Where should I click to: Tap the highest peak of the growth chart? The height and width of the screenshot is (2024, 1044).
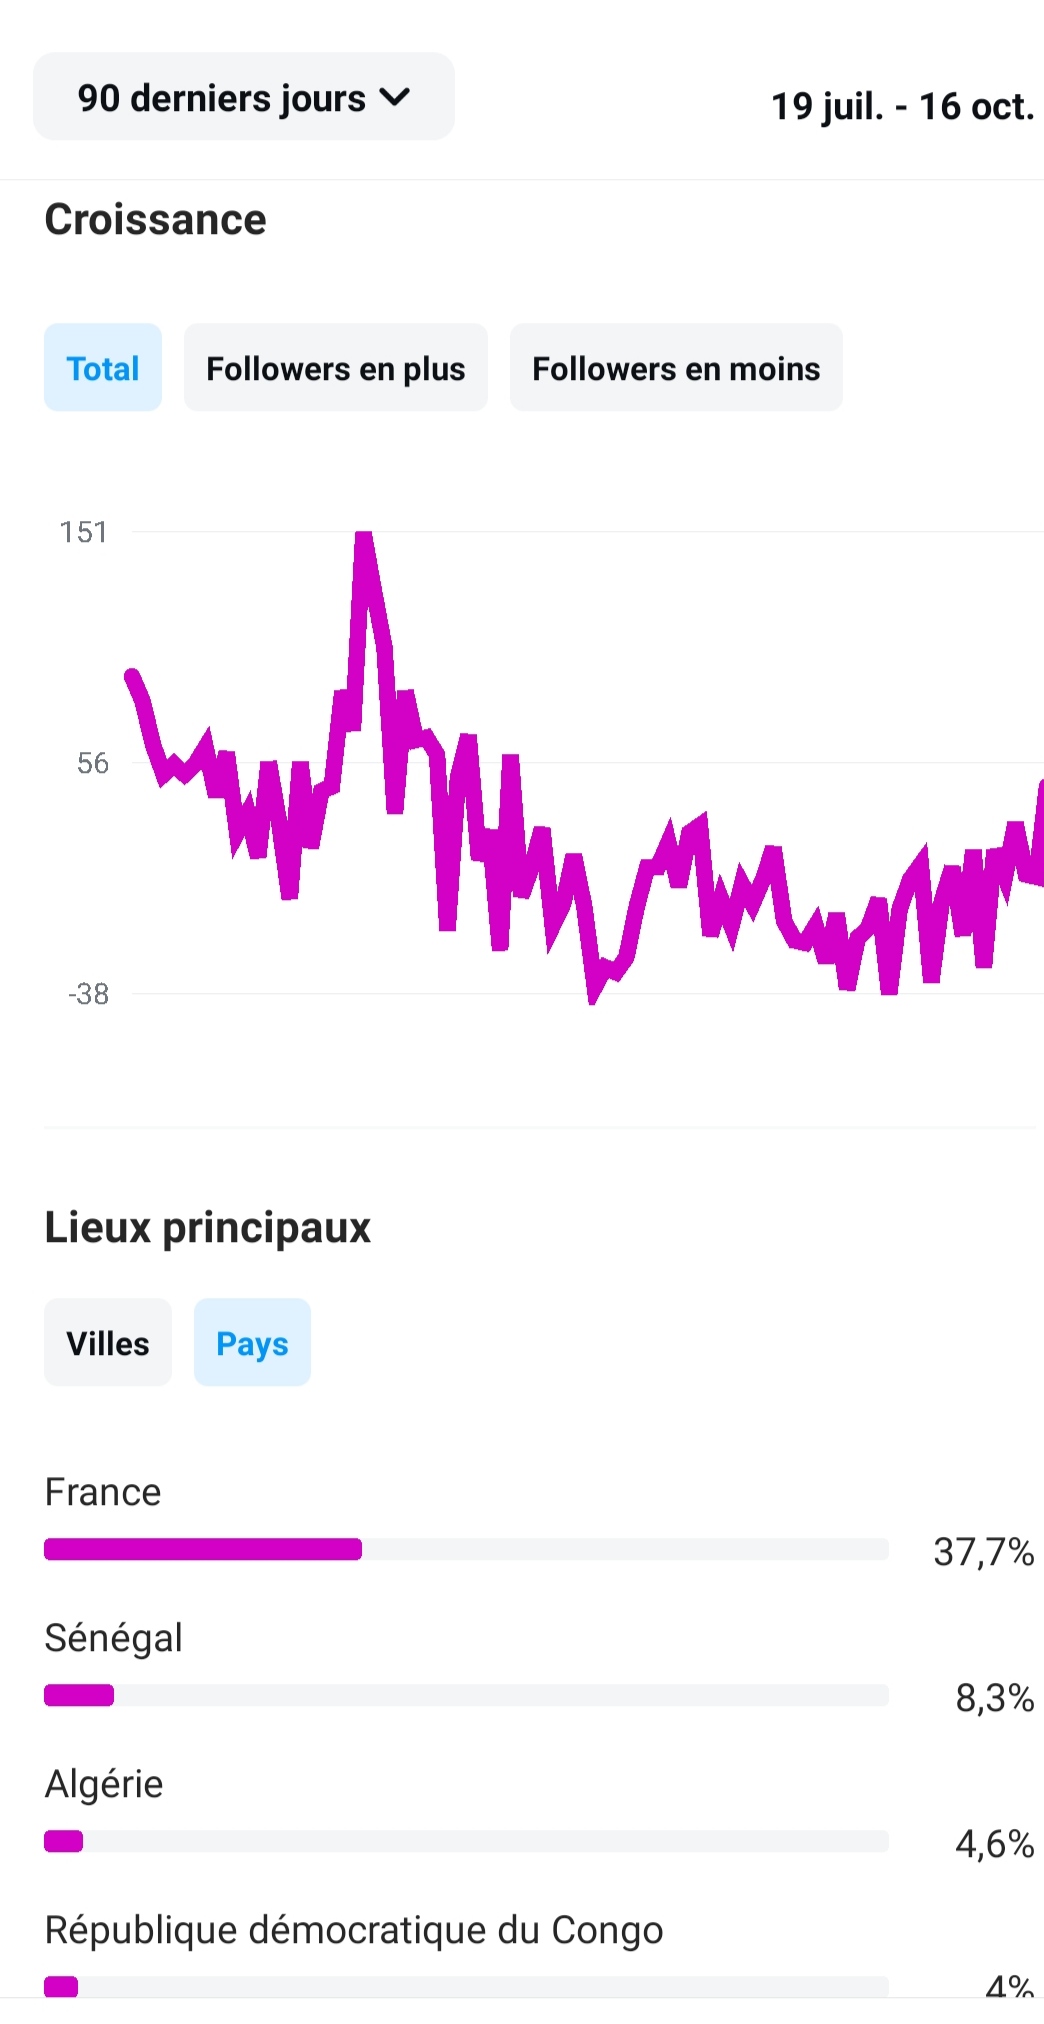click(364, 538)
